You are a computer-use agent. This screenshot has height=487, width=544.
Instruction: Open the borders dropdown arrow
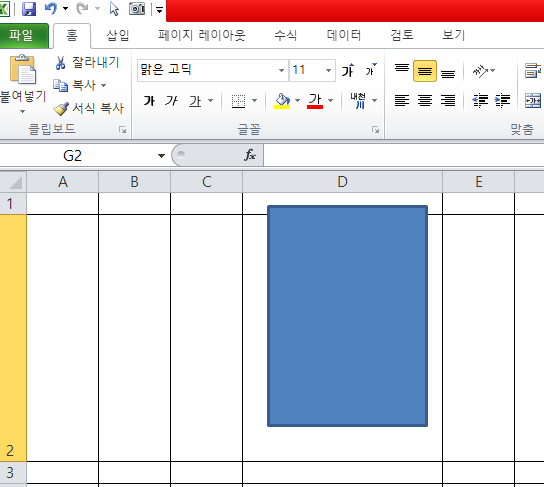255,101
